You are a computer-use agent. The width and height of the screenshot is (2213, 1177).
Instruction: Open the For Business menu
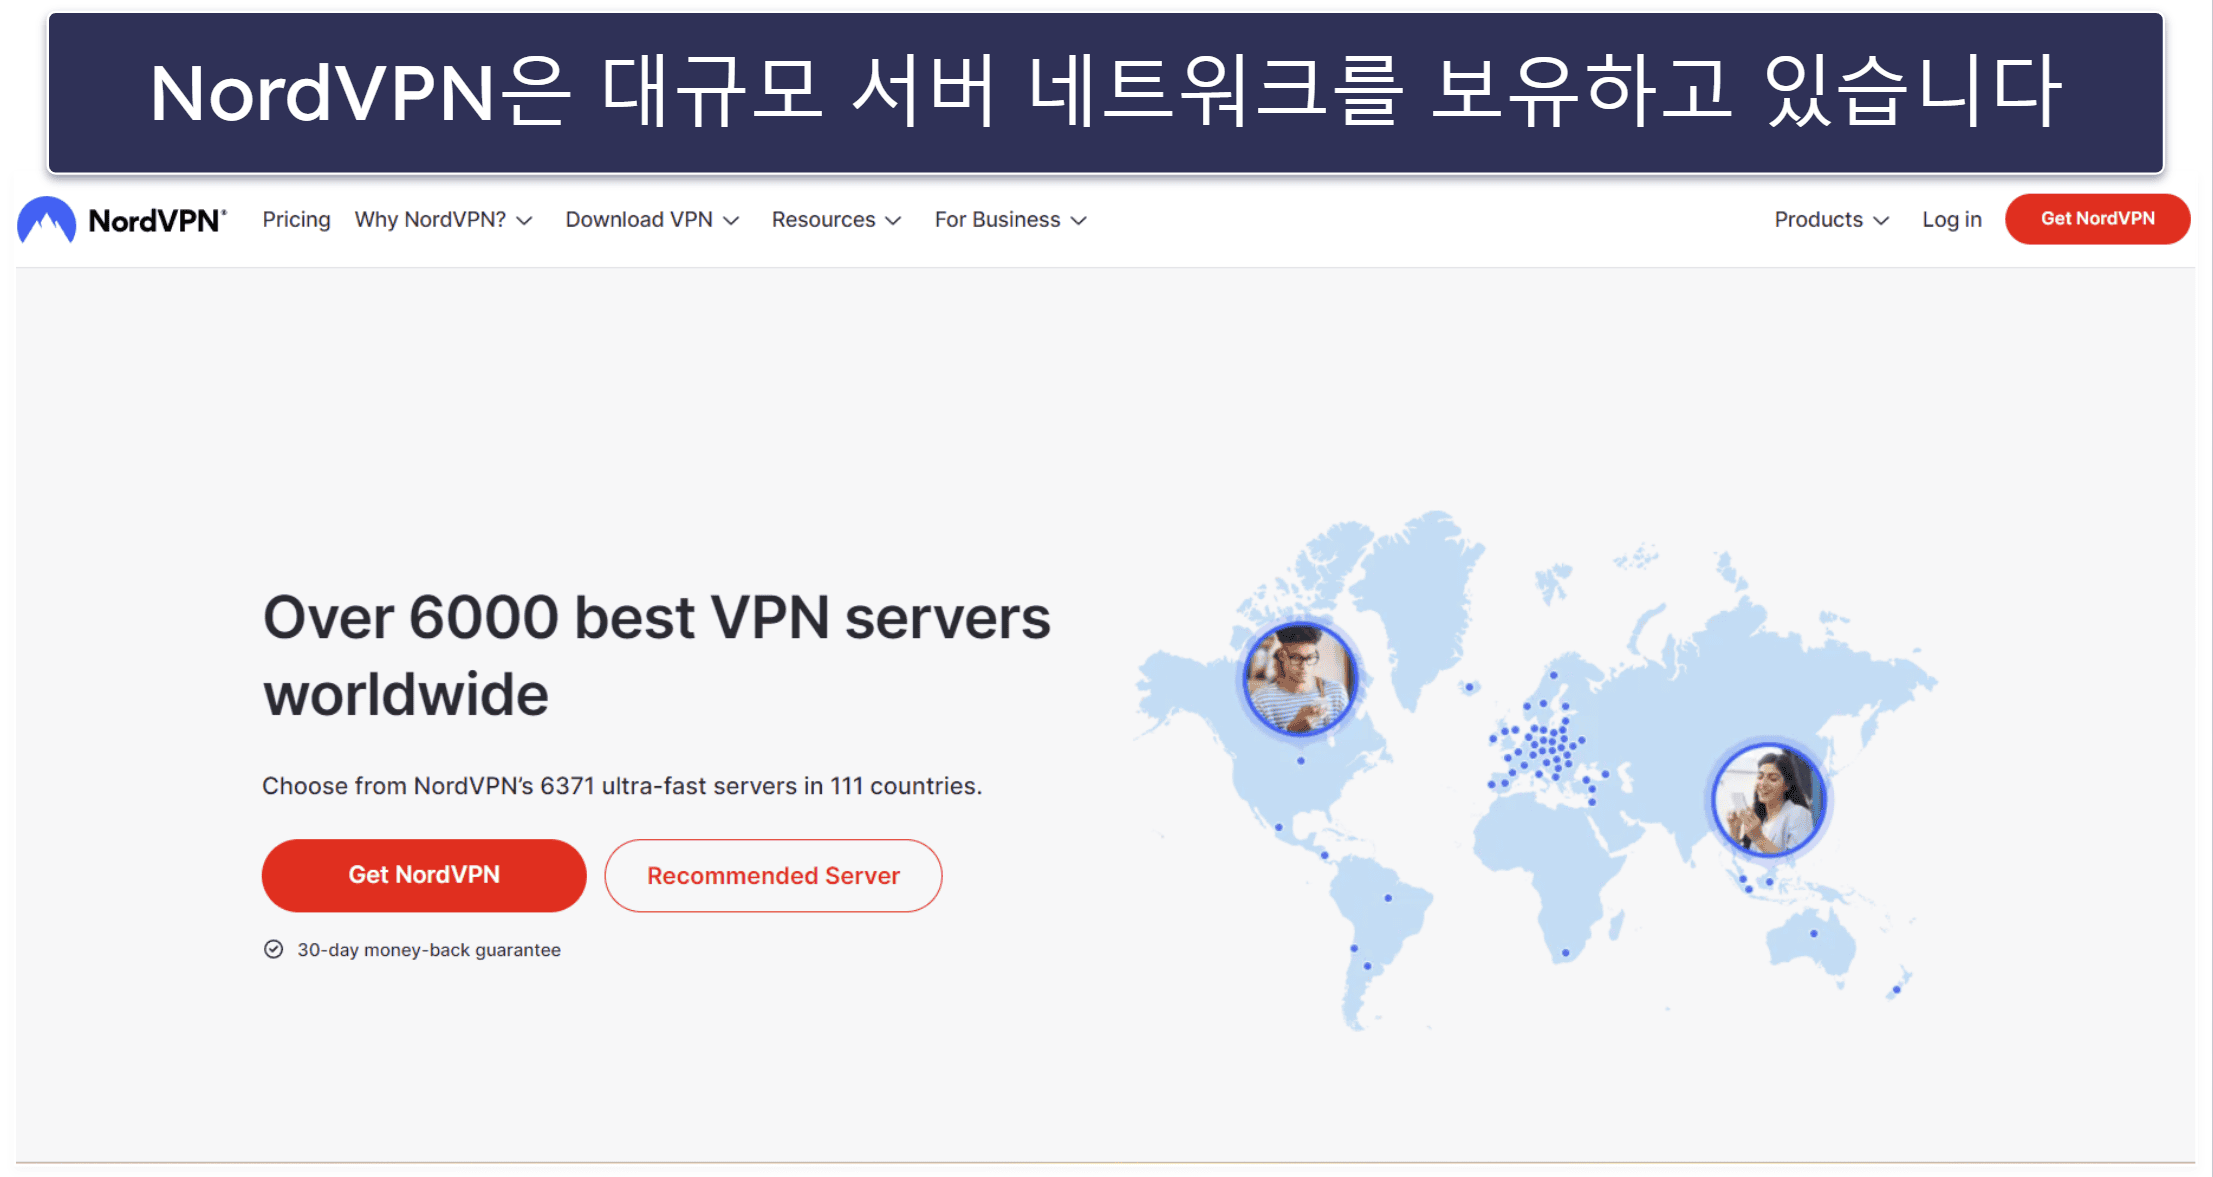click(1010, 220)
